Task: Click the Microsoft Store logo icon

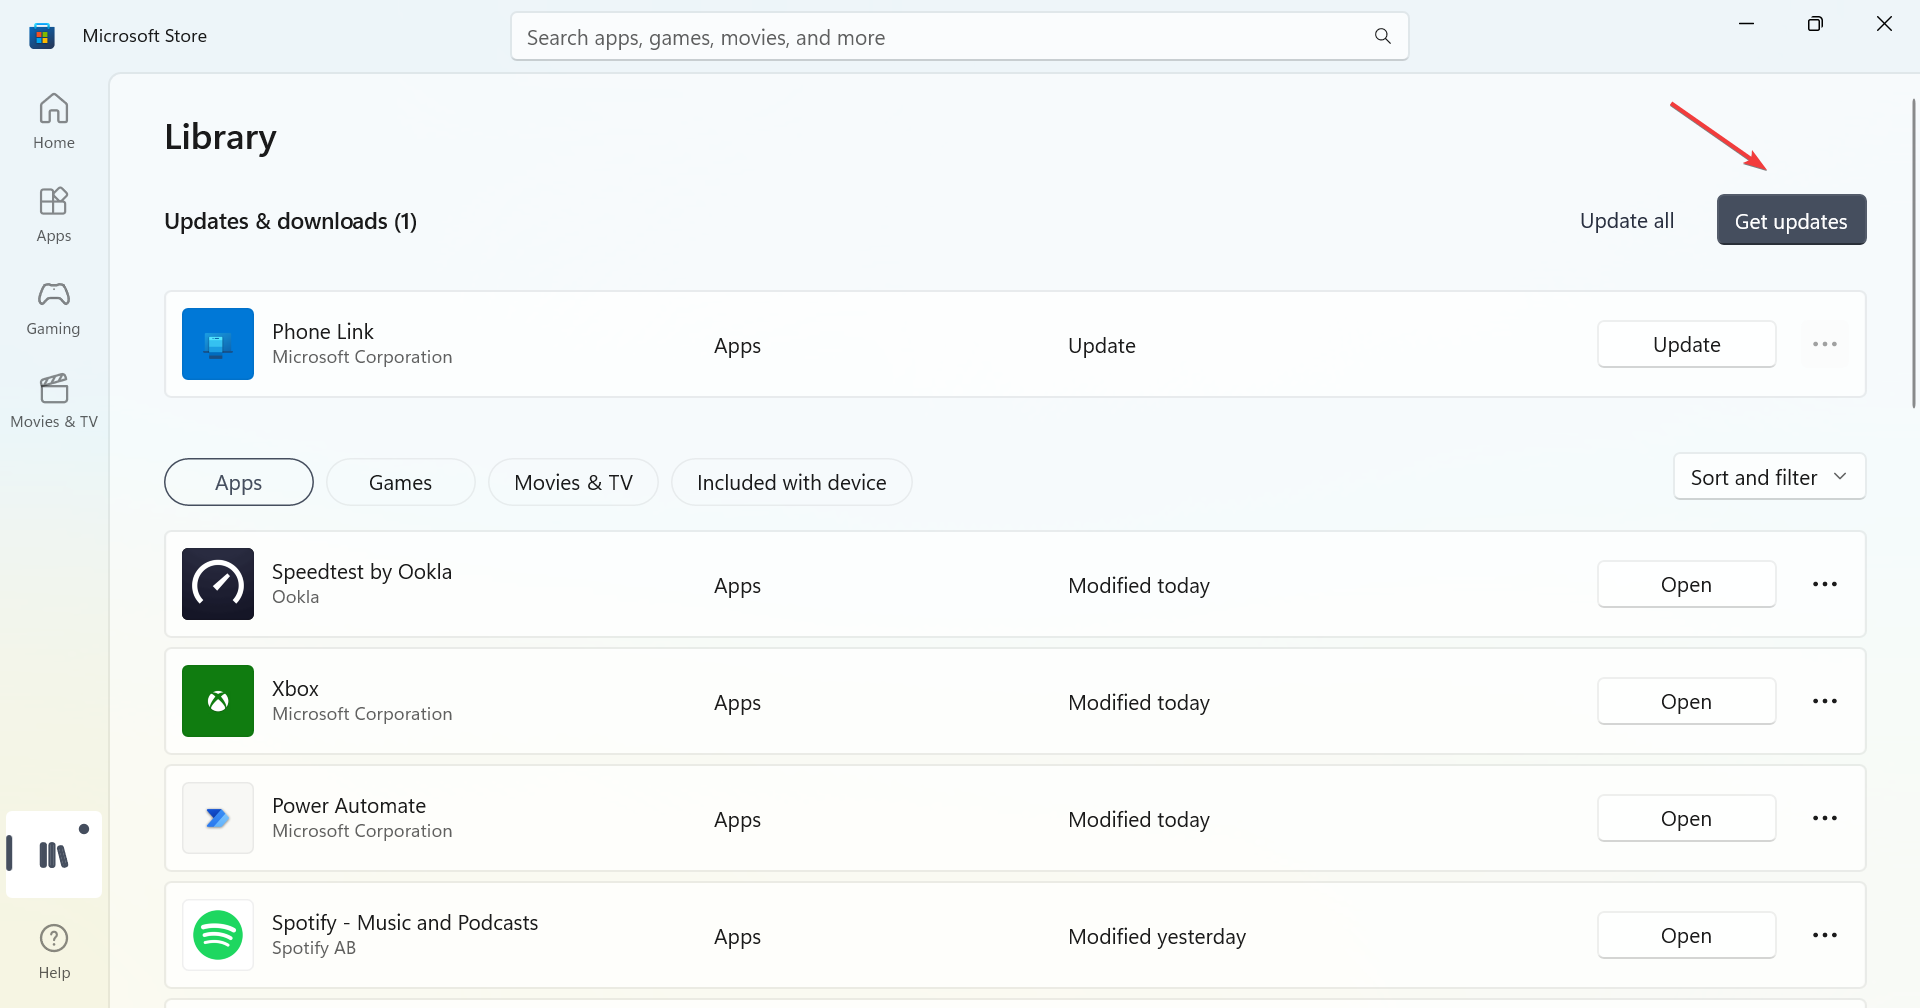Action: click(42, 36)
